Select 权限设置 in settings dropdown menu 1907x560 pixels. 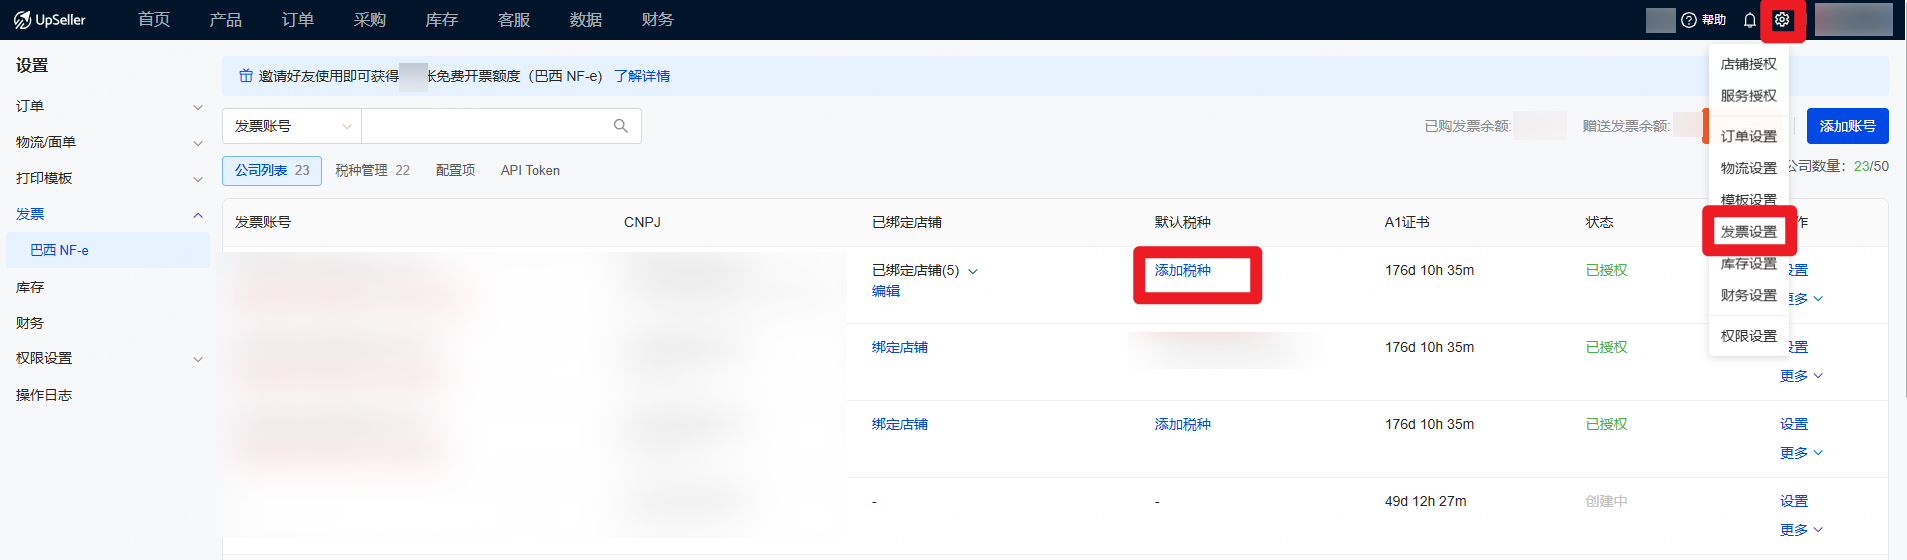[1749, 336]
